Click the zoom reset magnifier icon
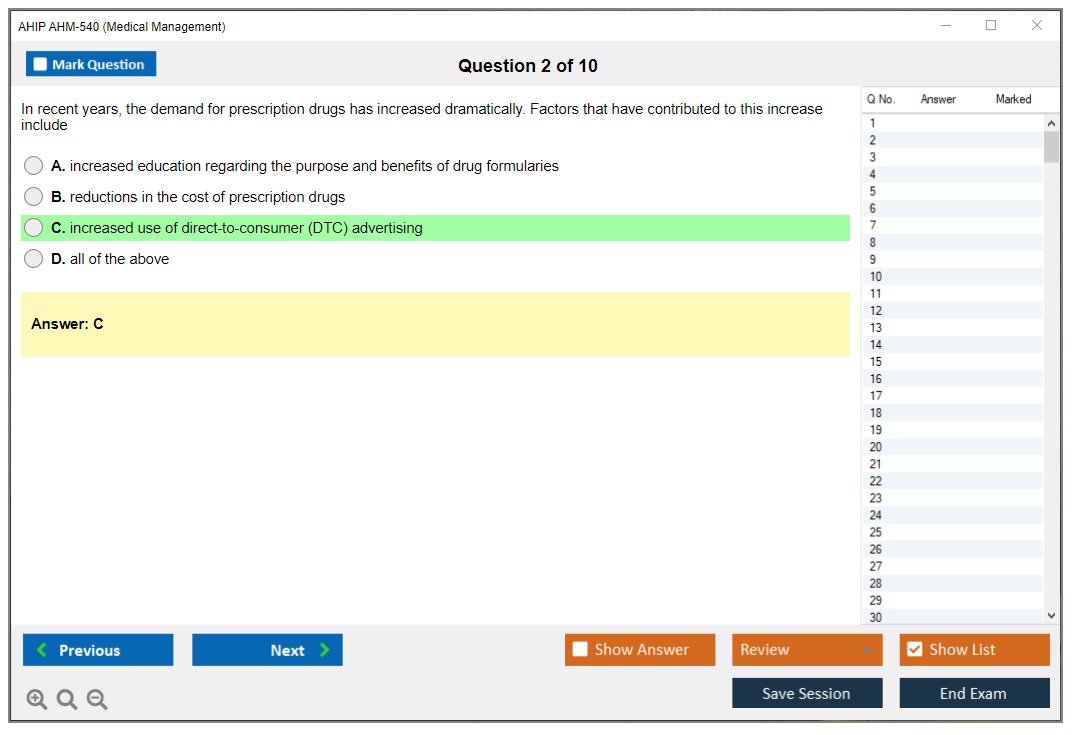1075x735 pixels. point(67,700)
